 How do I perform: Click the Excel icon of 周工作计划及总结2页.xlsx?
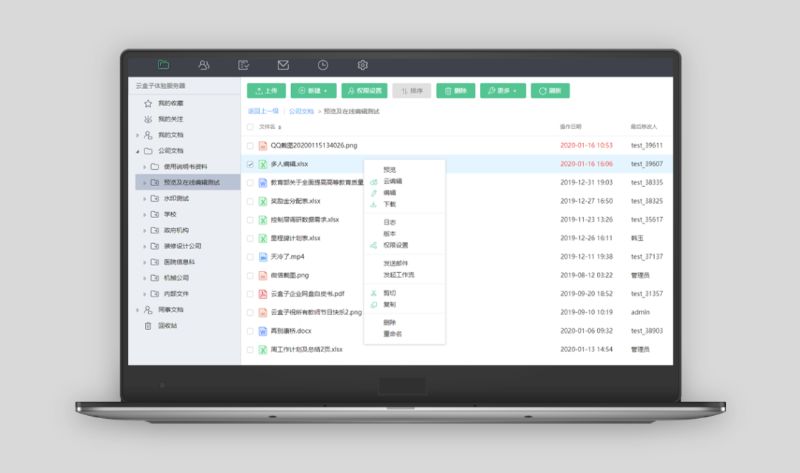pos(263,350)
